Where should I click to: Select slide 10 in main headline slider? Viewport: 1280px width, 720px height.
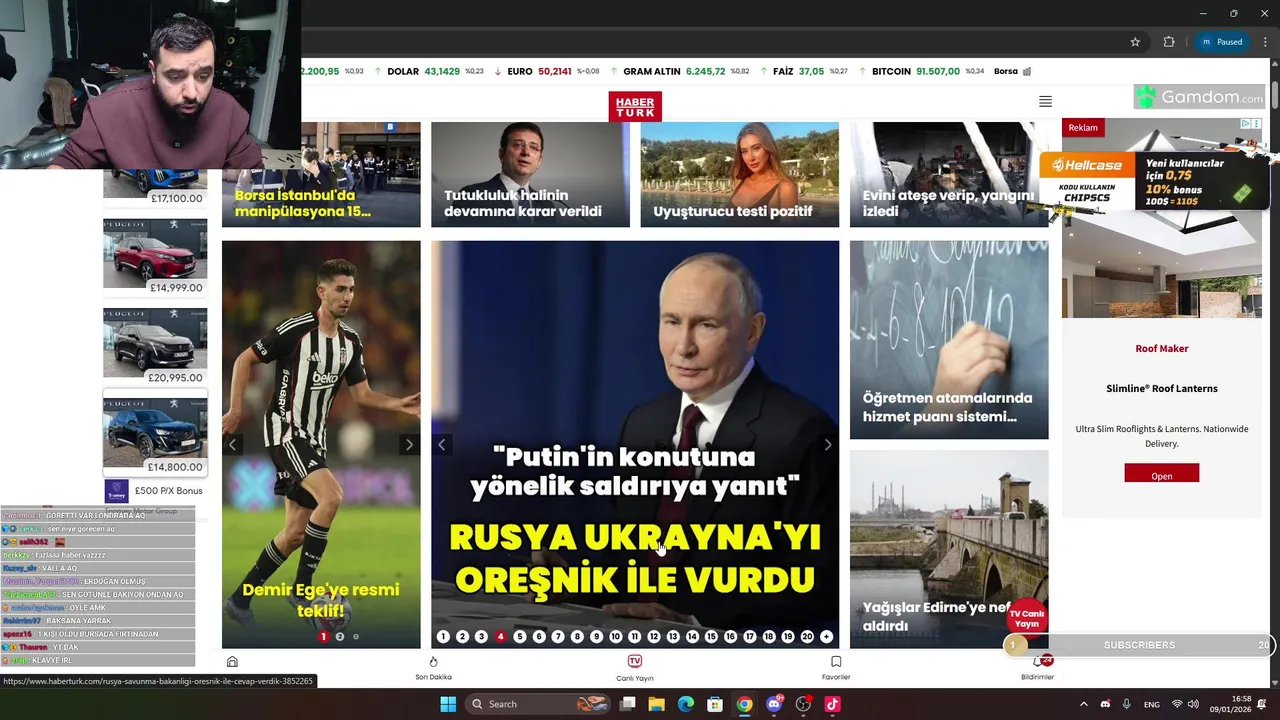[x=615, y=636]
